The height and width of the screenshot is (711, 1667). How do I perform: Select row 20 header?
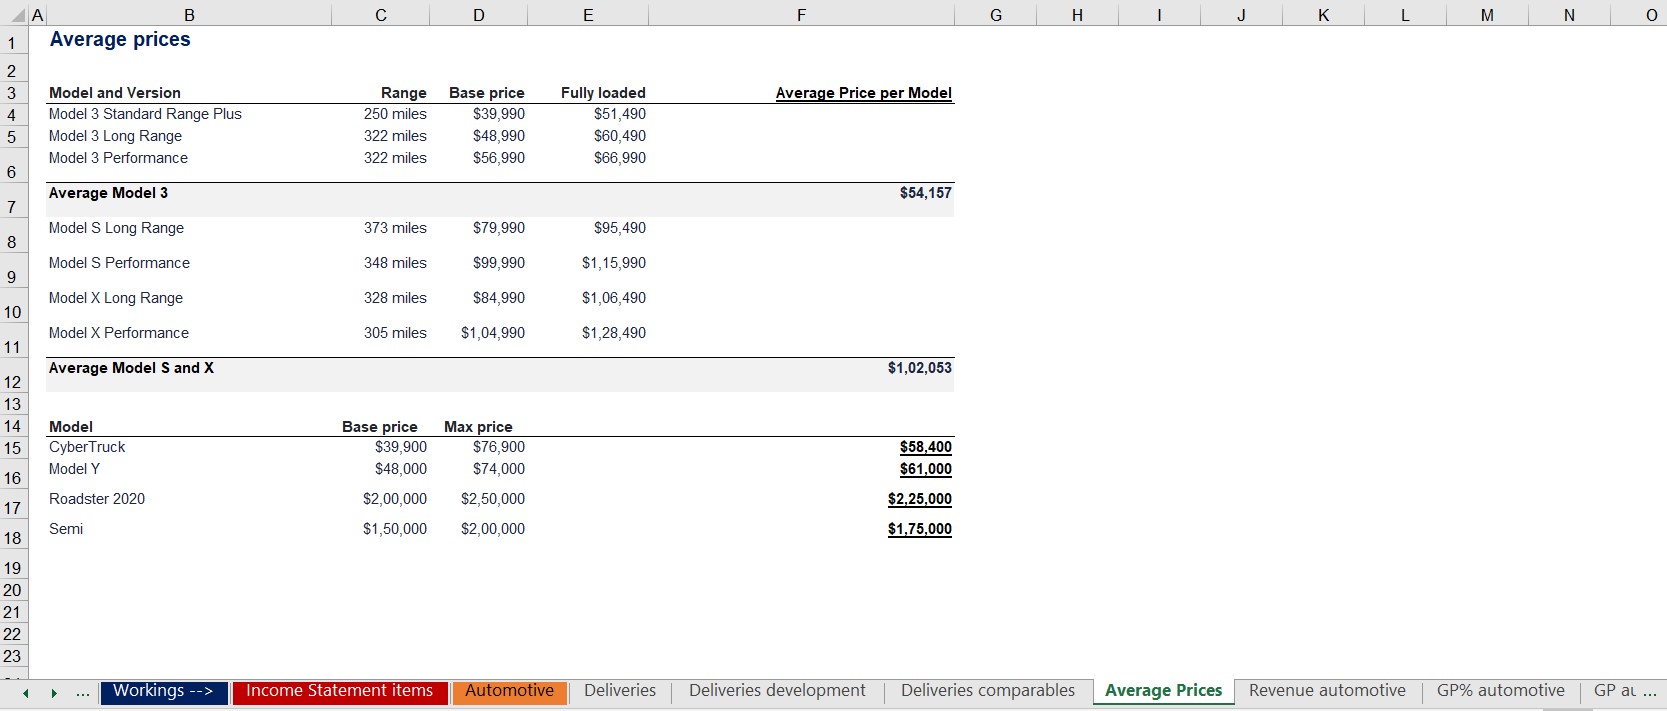pyautogui.click(x=12, y=590)
